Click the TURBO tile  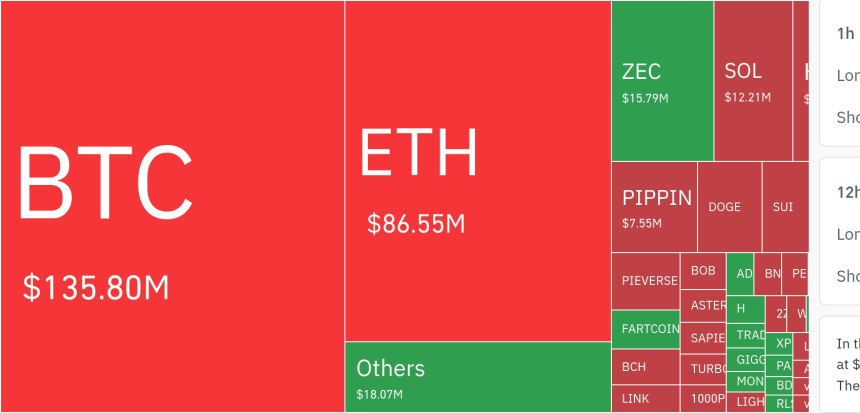coord(703,369)
